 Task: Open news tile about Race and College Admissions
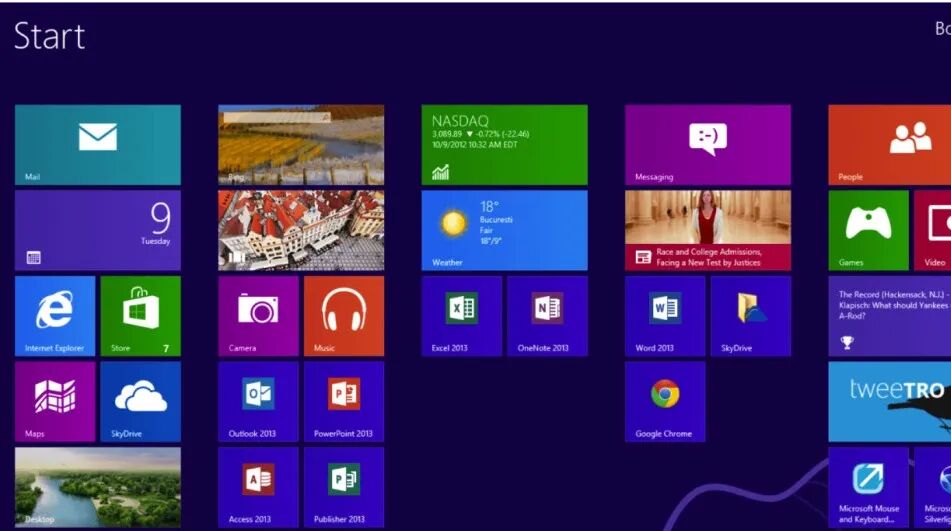[708, 230]
